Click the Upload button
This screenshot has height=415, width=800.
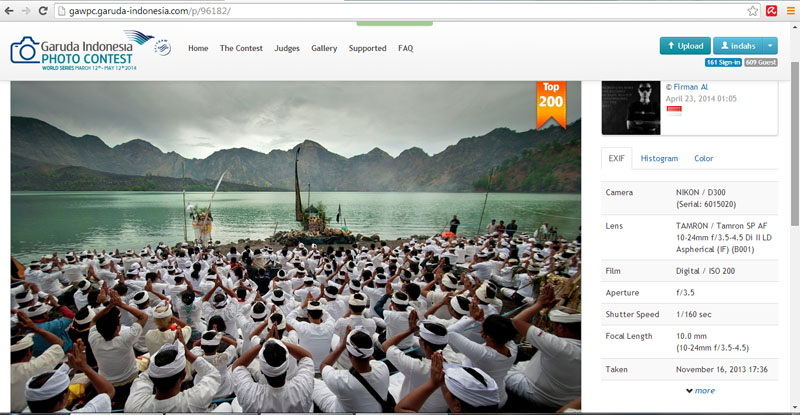pyautogui.click(x=685, y=46)
